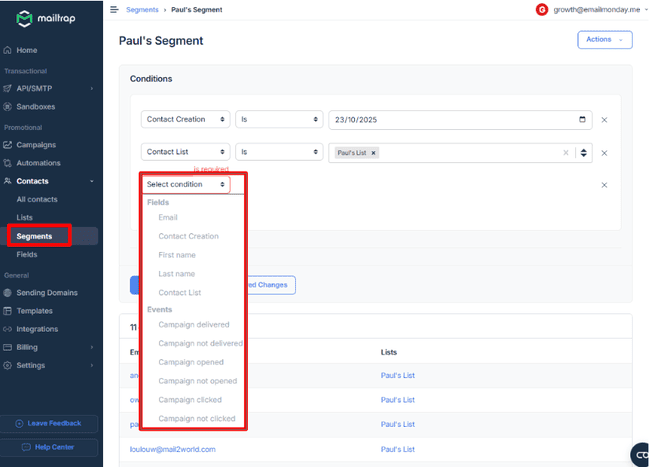650x467 pixels.
Task: Expand the Settings submenu chevron
Action: coord(92,365)
